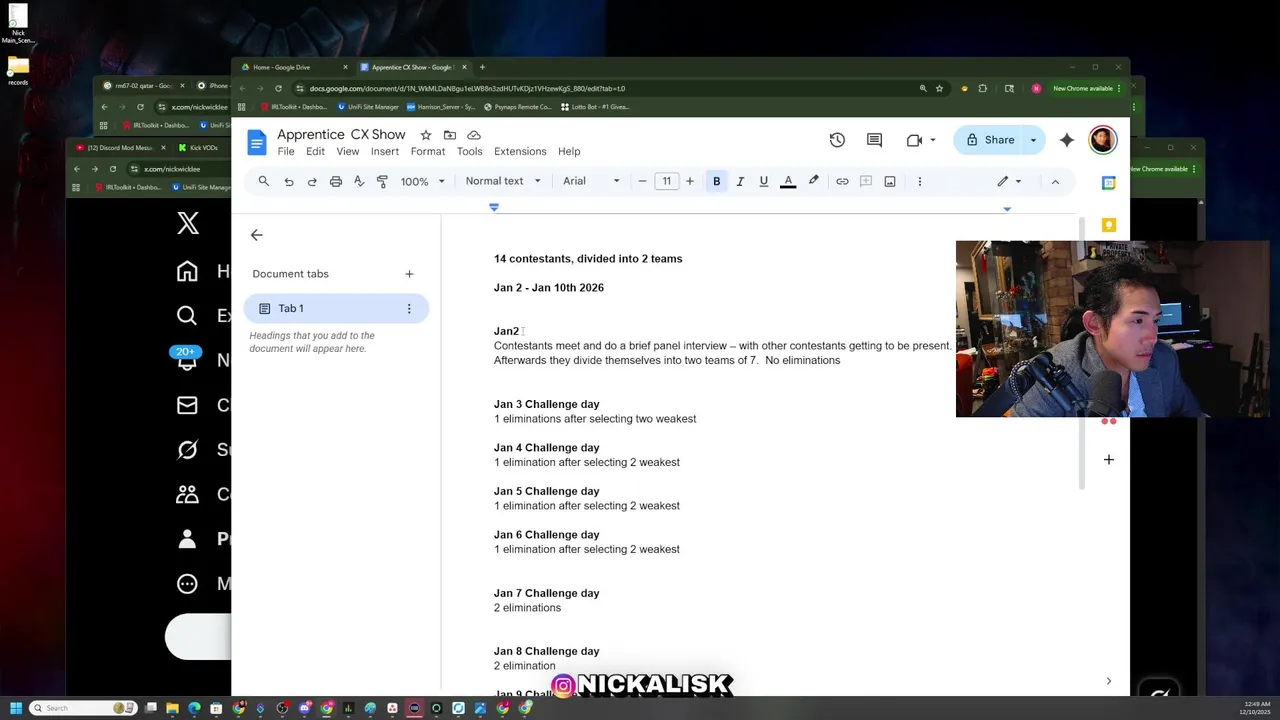Open version history clock icon
Viewport: 1280px width, 720px height.
(x=837, y=140)
